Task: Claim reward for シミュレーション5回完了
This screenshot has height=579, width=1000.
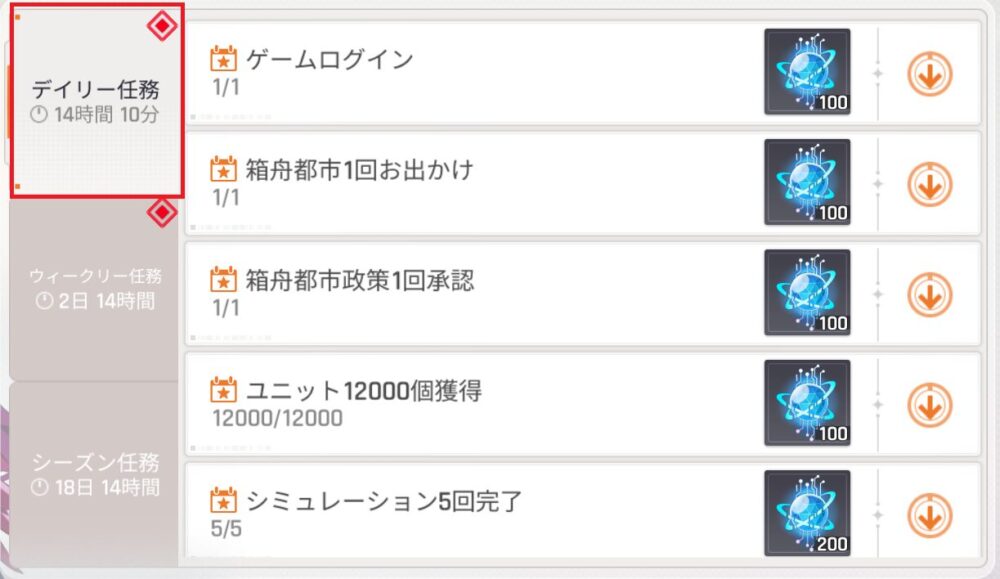Action: [x=929, y=515]
